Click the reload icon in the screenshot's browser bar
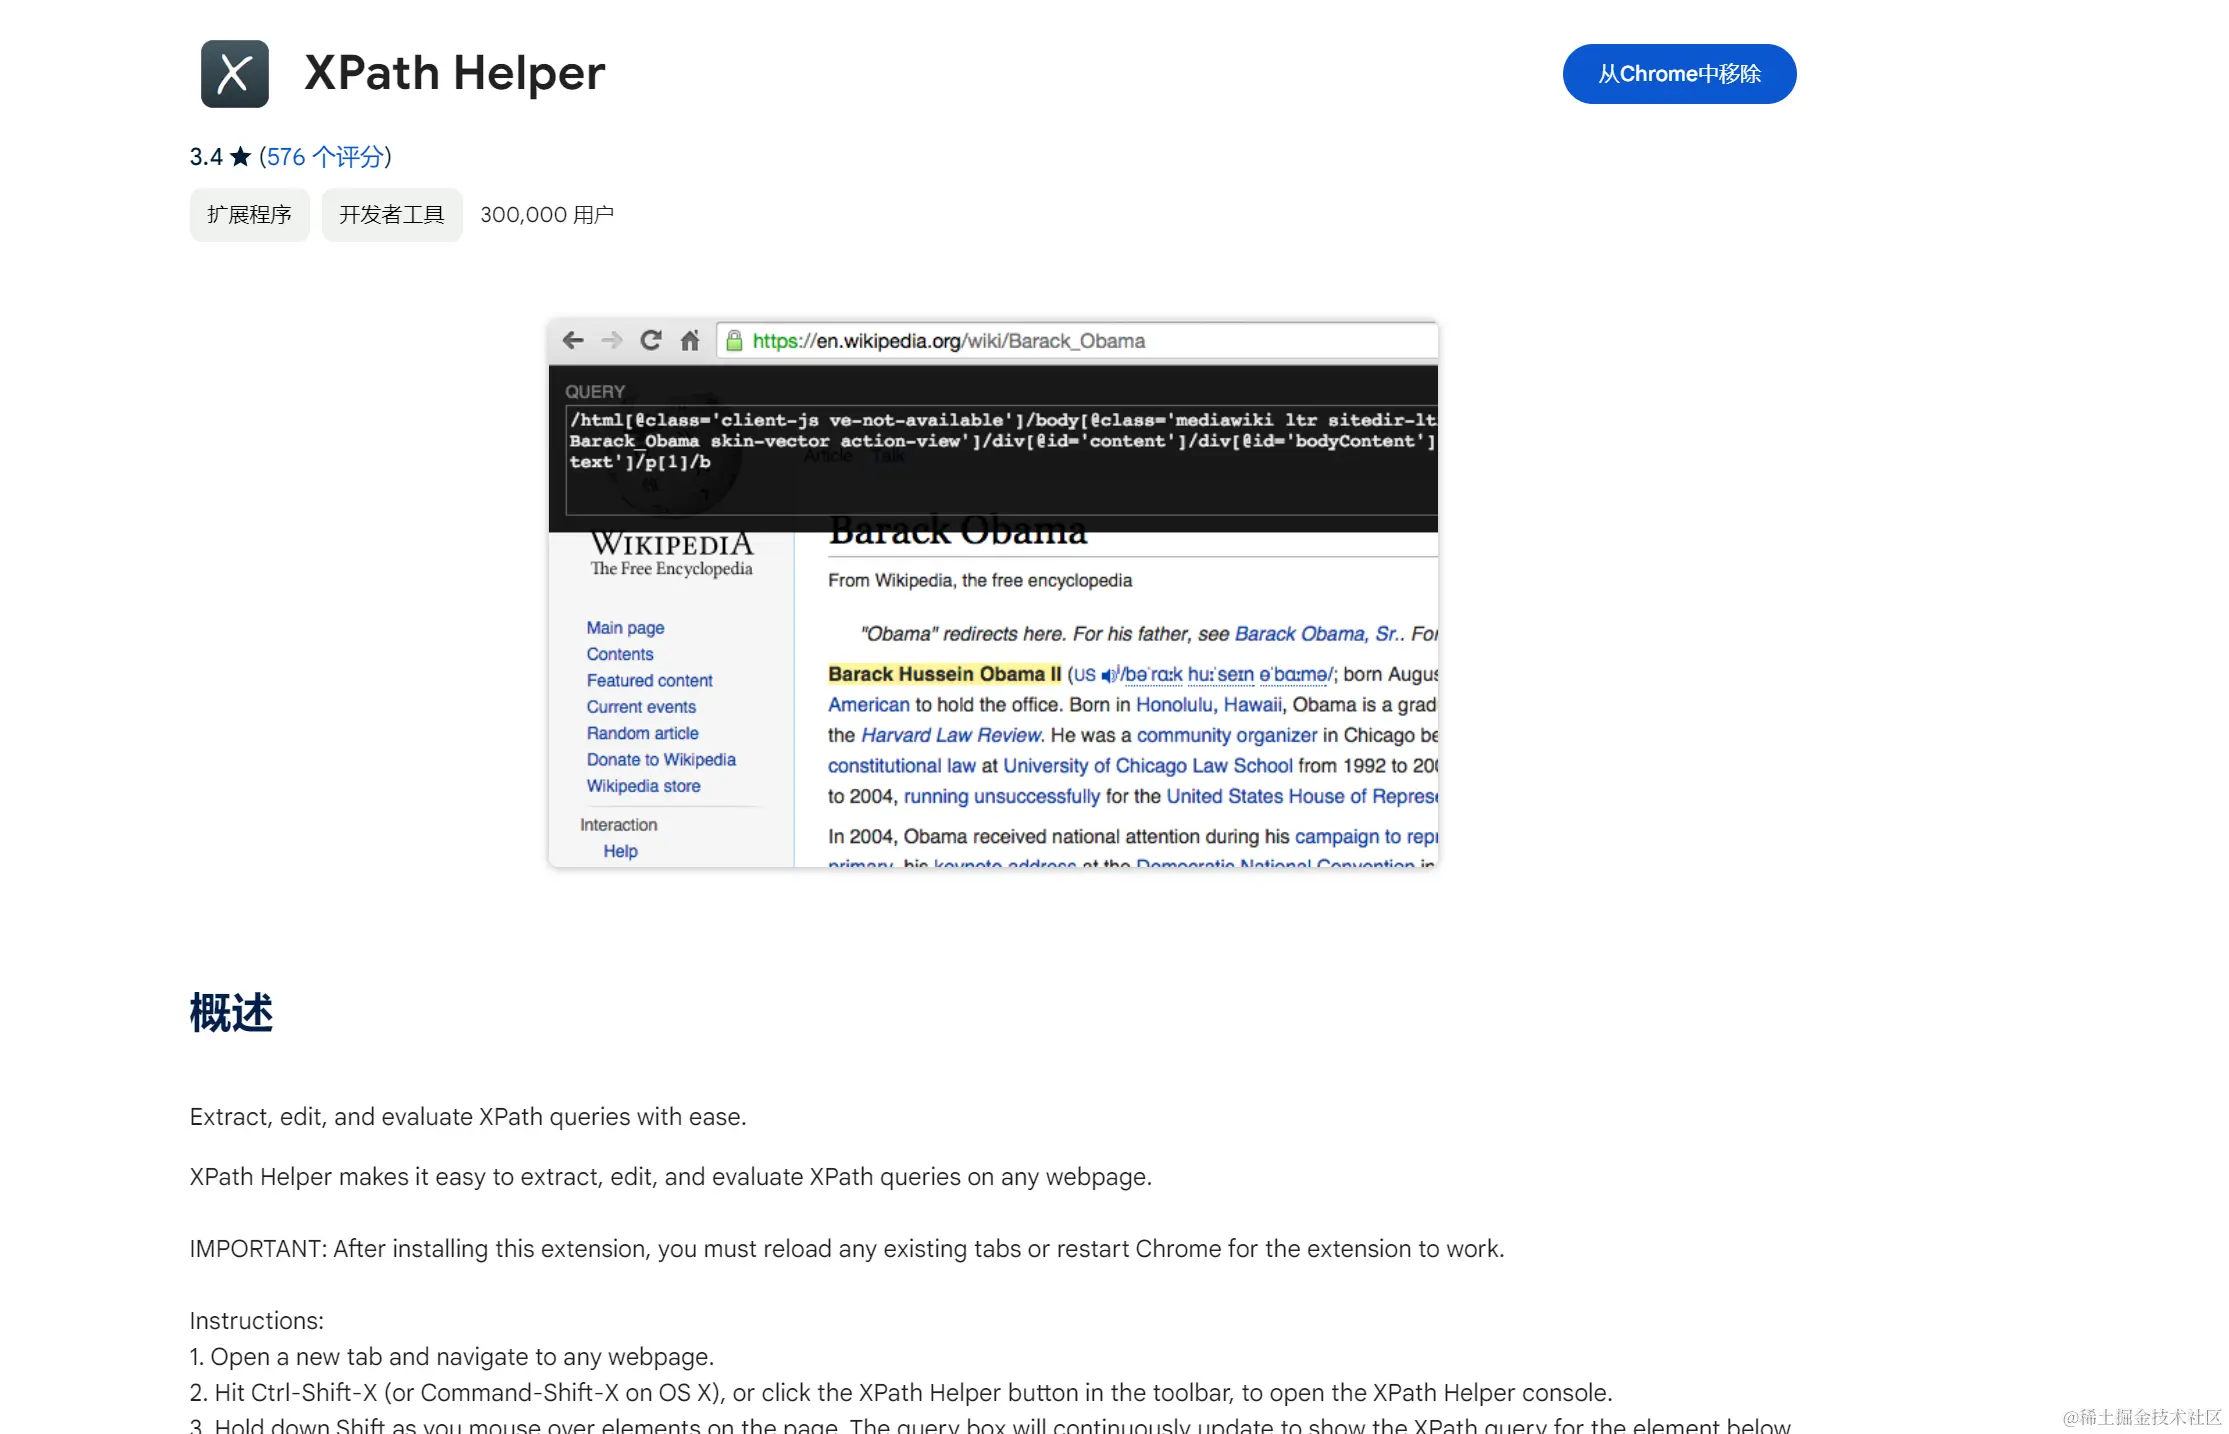The height and width of the screenshot is (1434, 2229). pos(651,341)
